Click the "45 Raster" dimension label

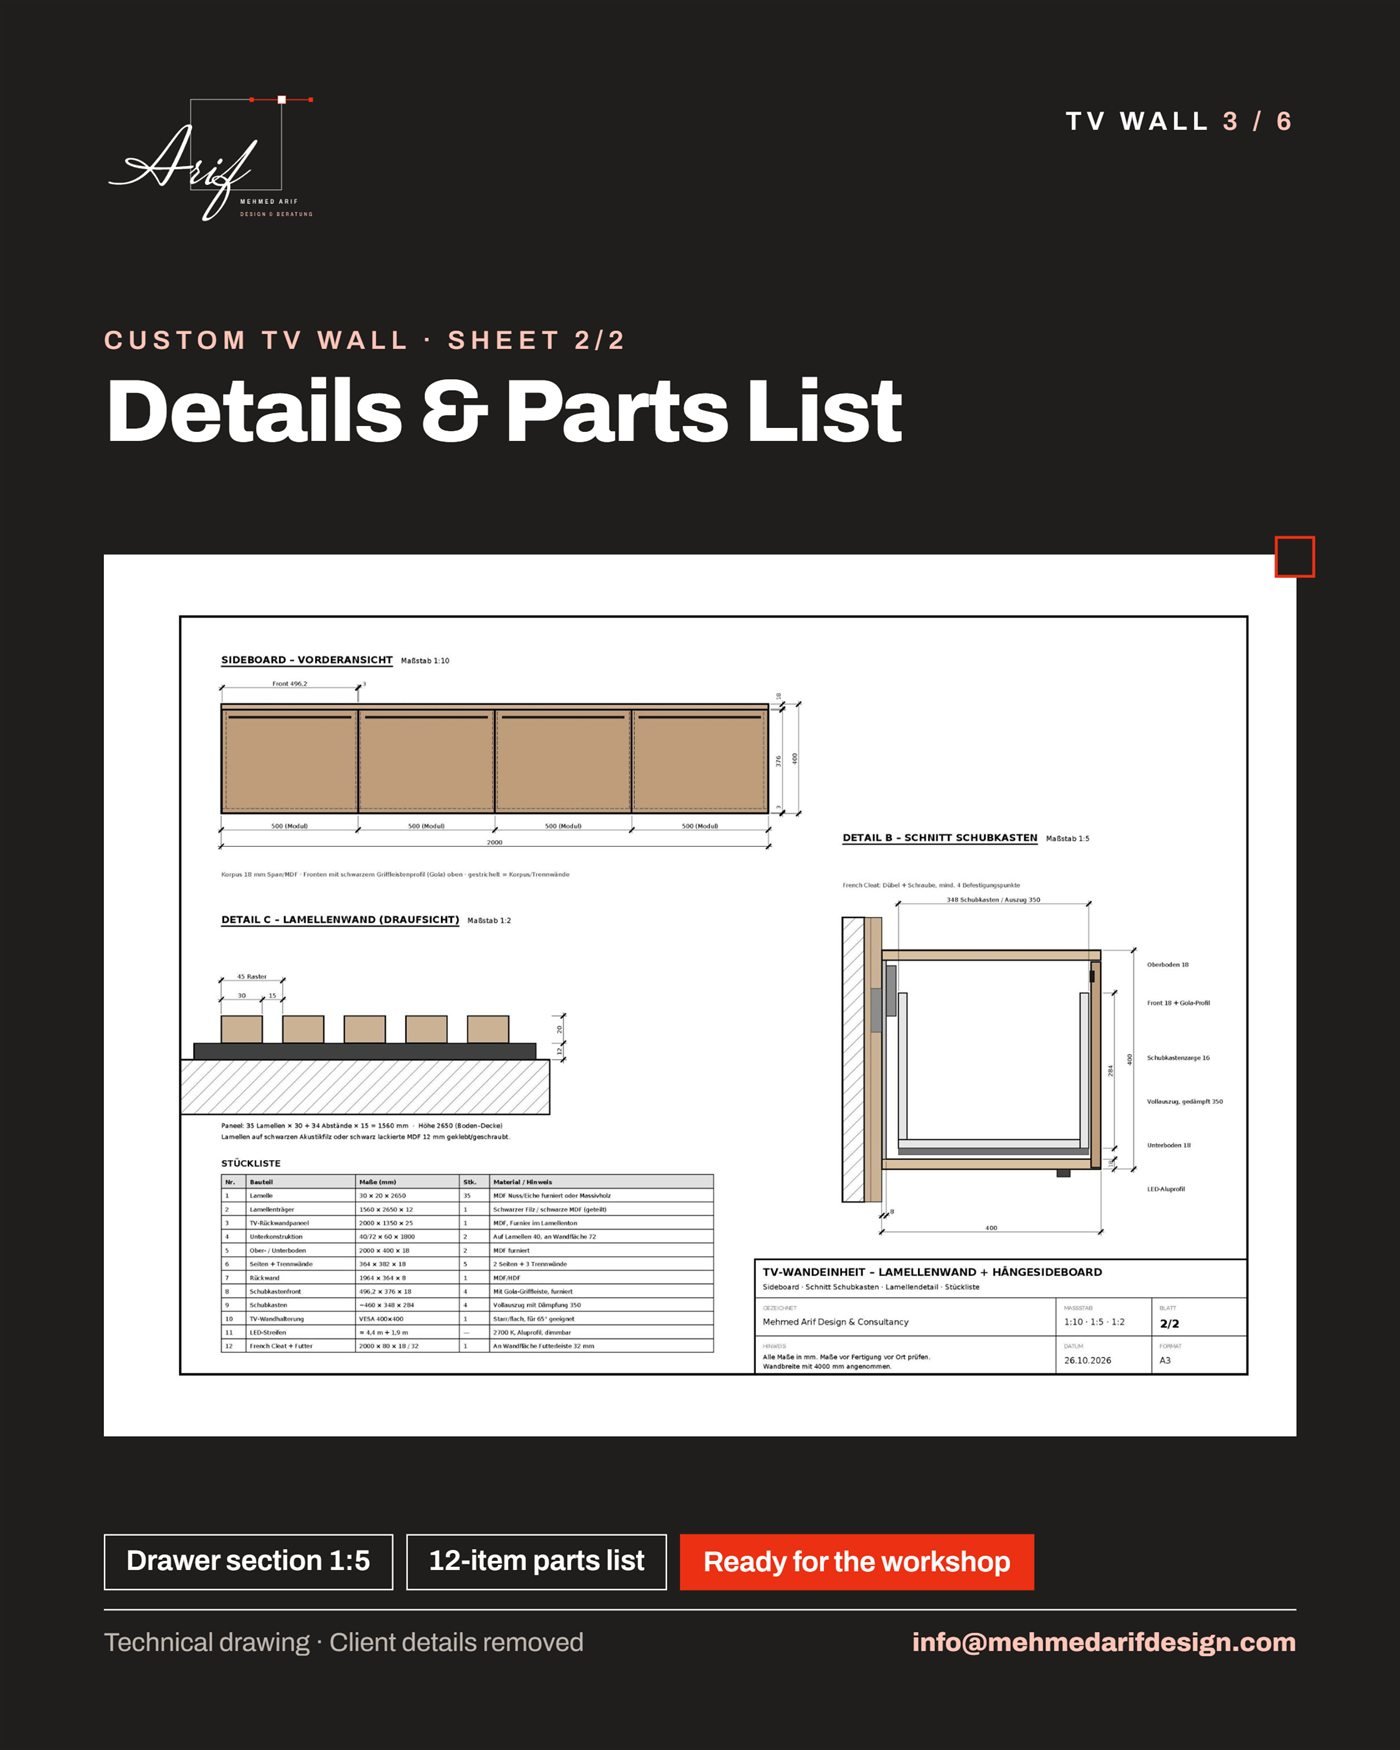[251, 976]
